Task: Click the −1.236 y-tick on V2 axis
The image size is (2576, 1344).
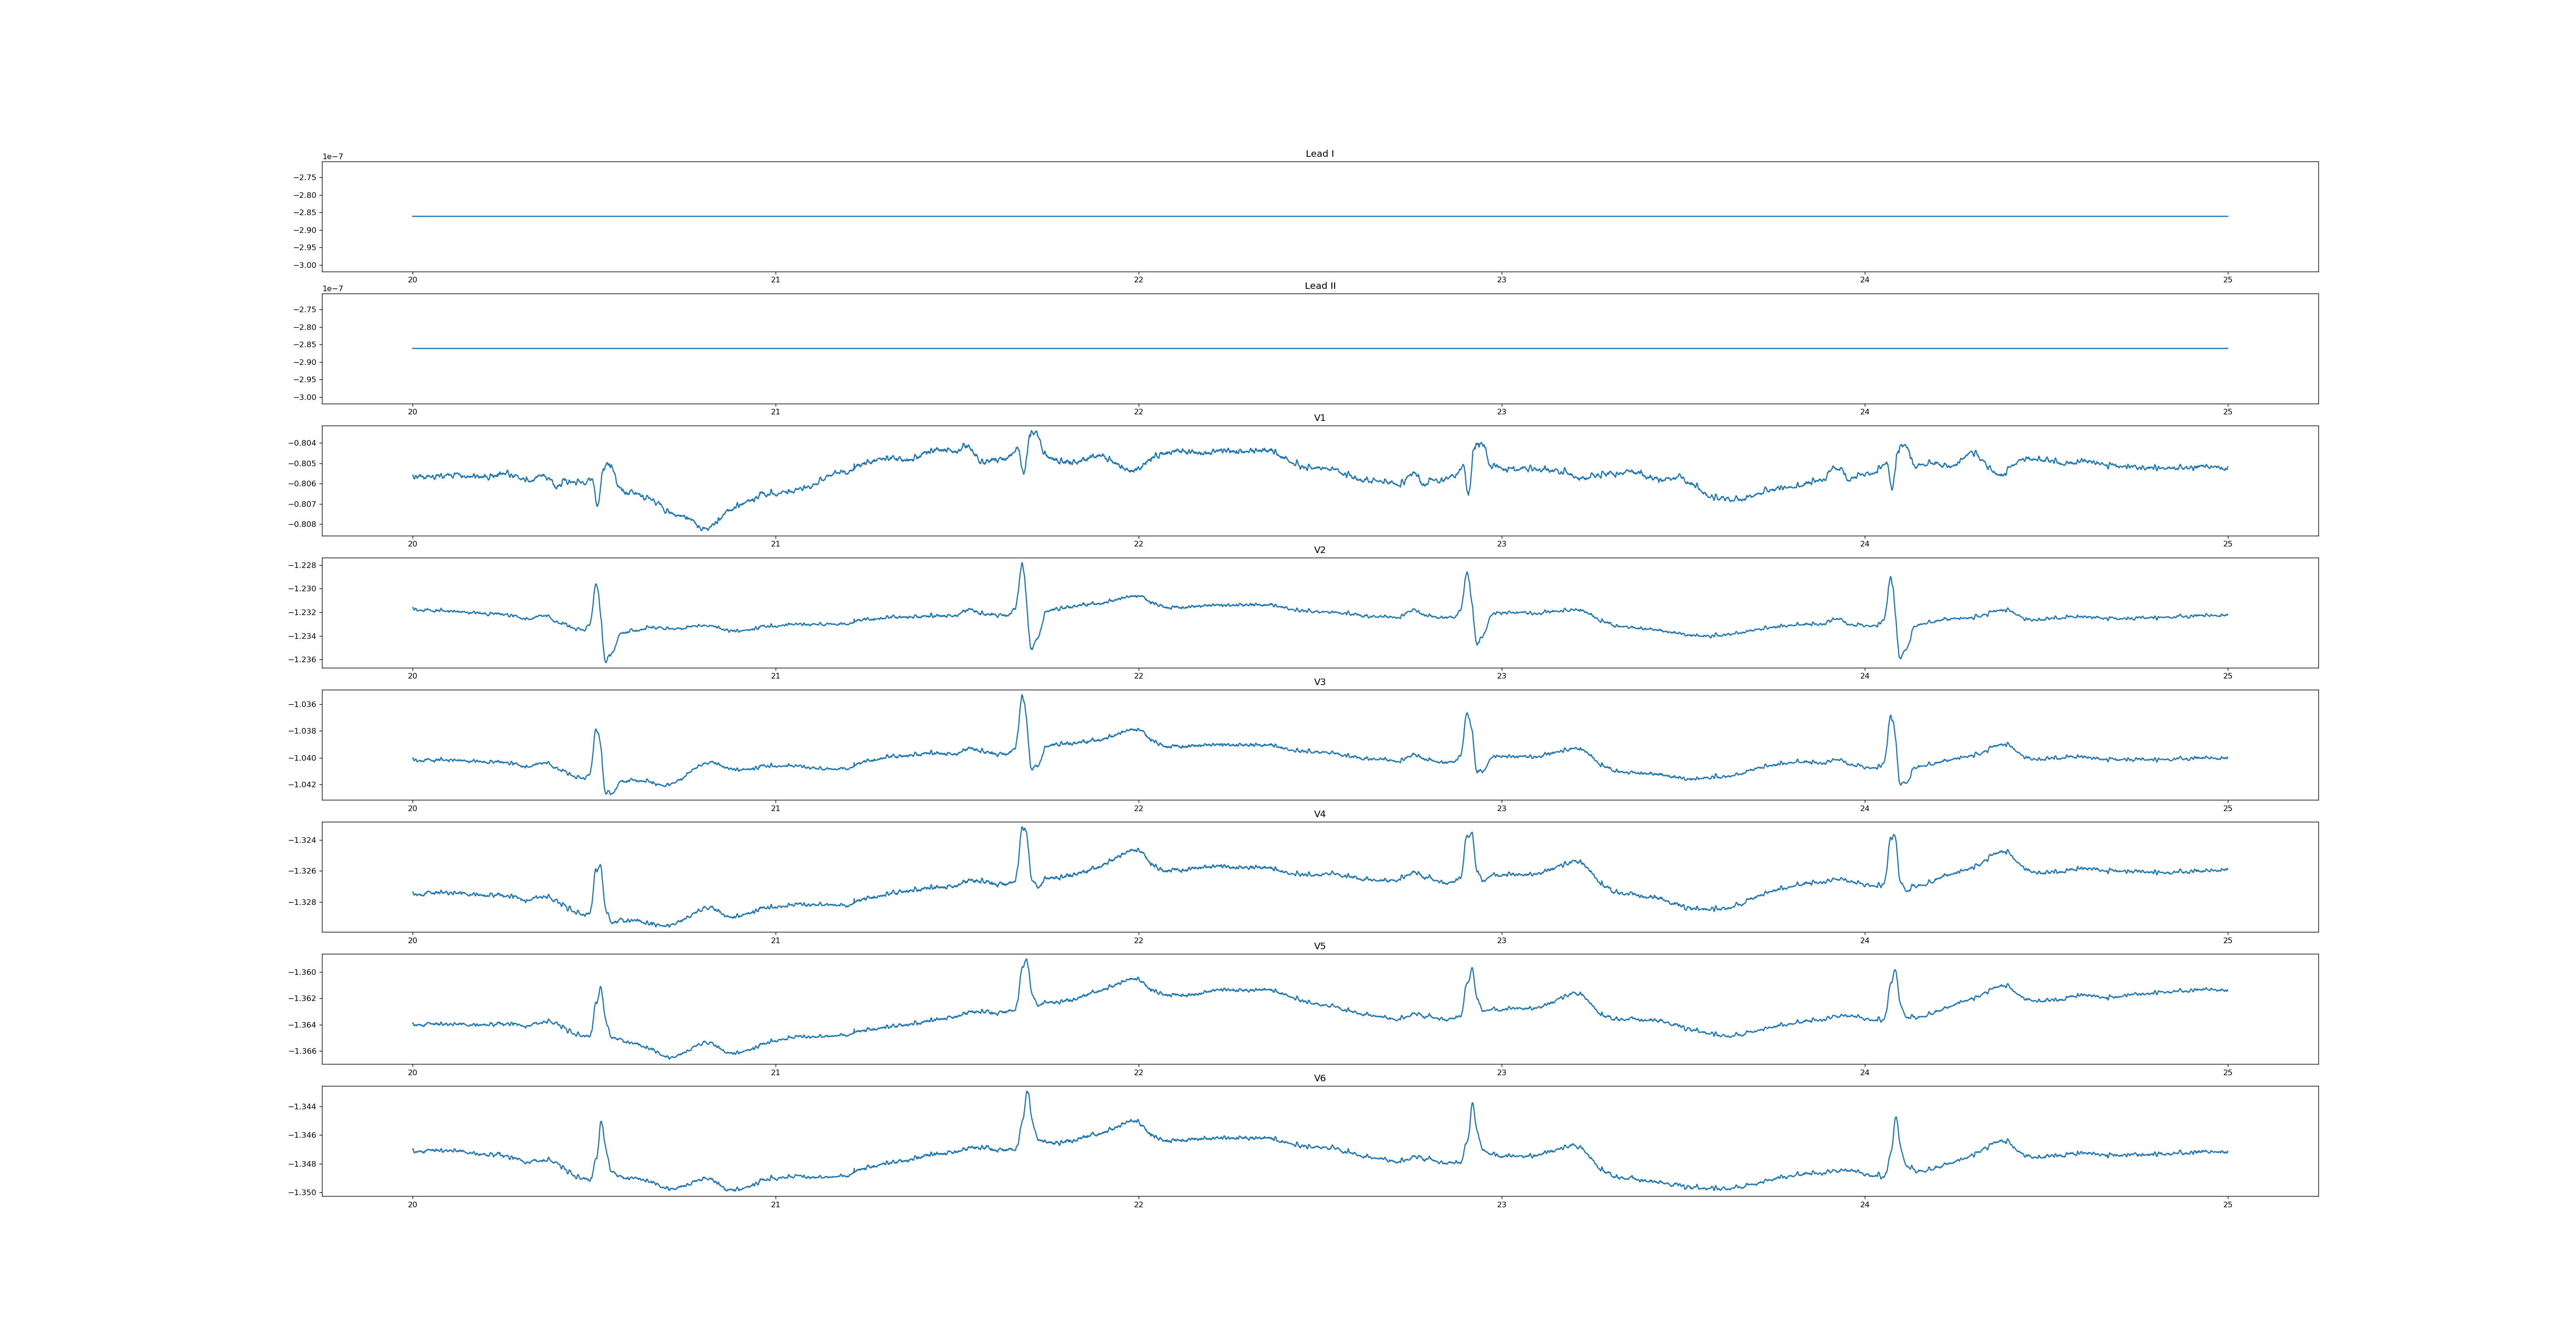Action: (303, 660)
